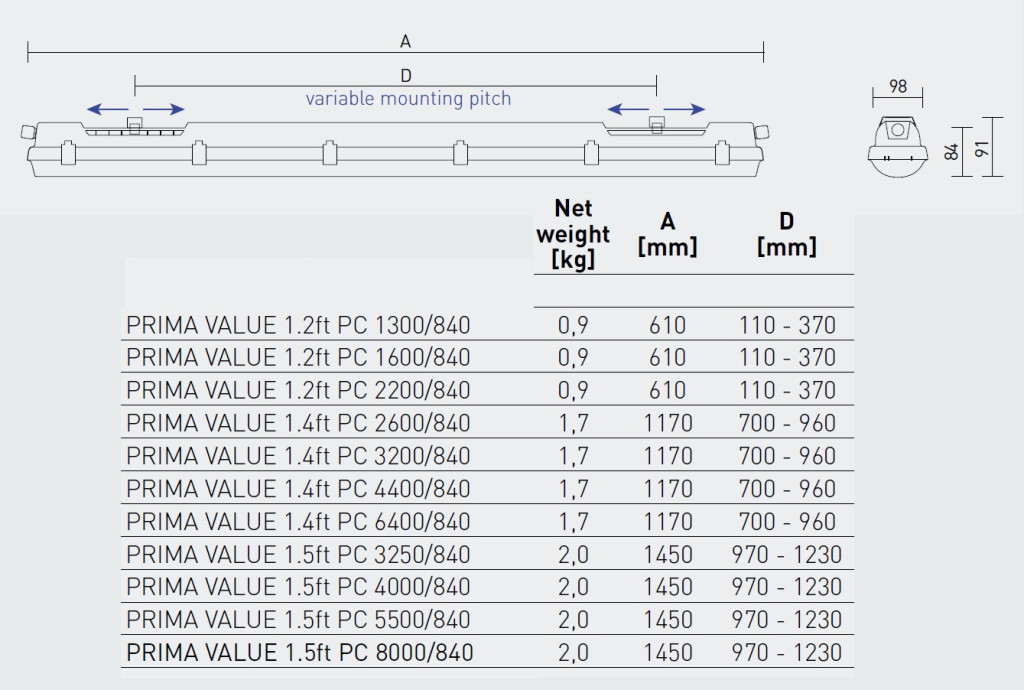
Task: Select the 'Net weight [kg]' column header
Action: 573,234
